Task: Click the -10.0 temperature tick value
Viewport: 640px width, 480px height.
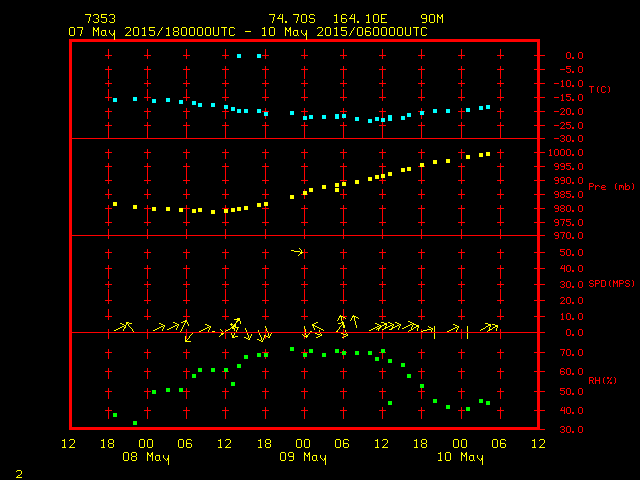Action: pos(569,84)
